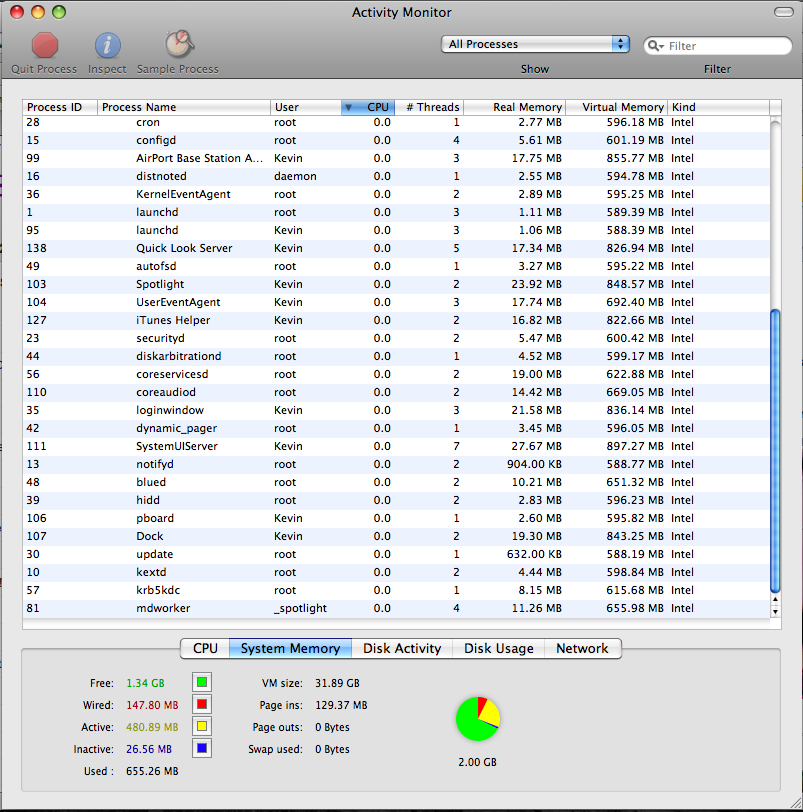Viewport: 803px width, 812px height.
Task: Select the Spotlight process row
Action: [397, 284]
